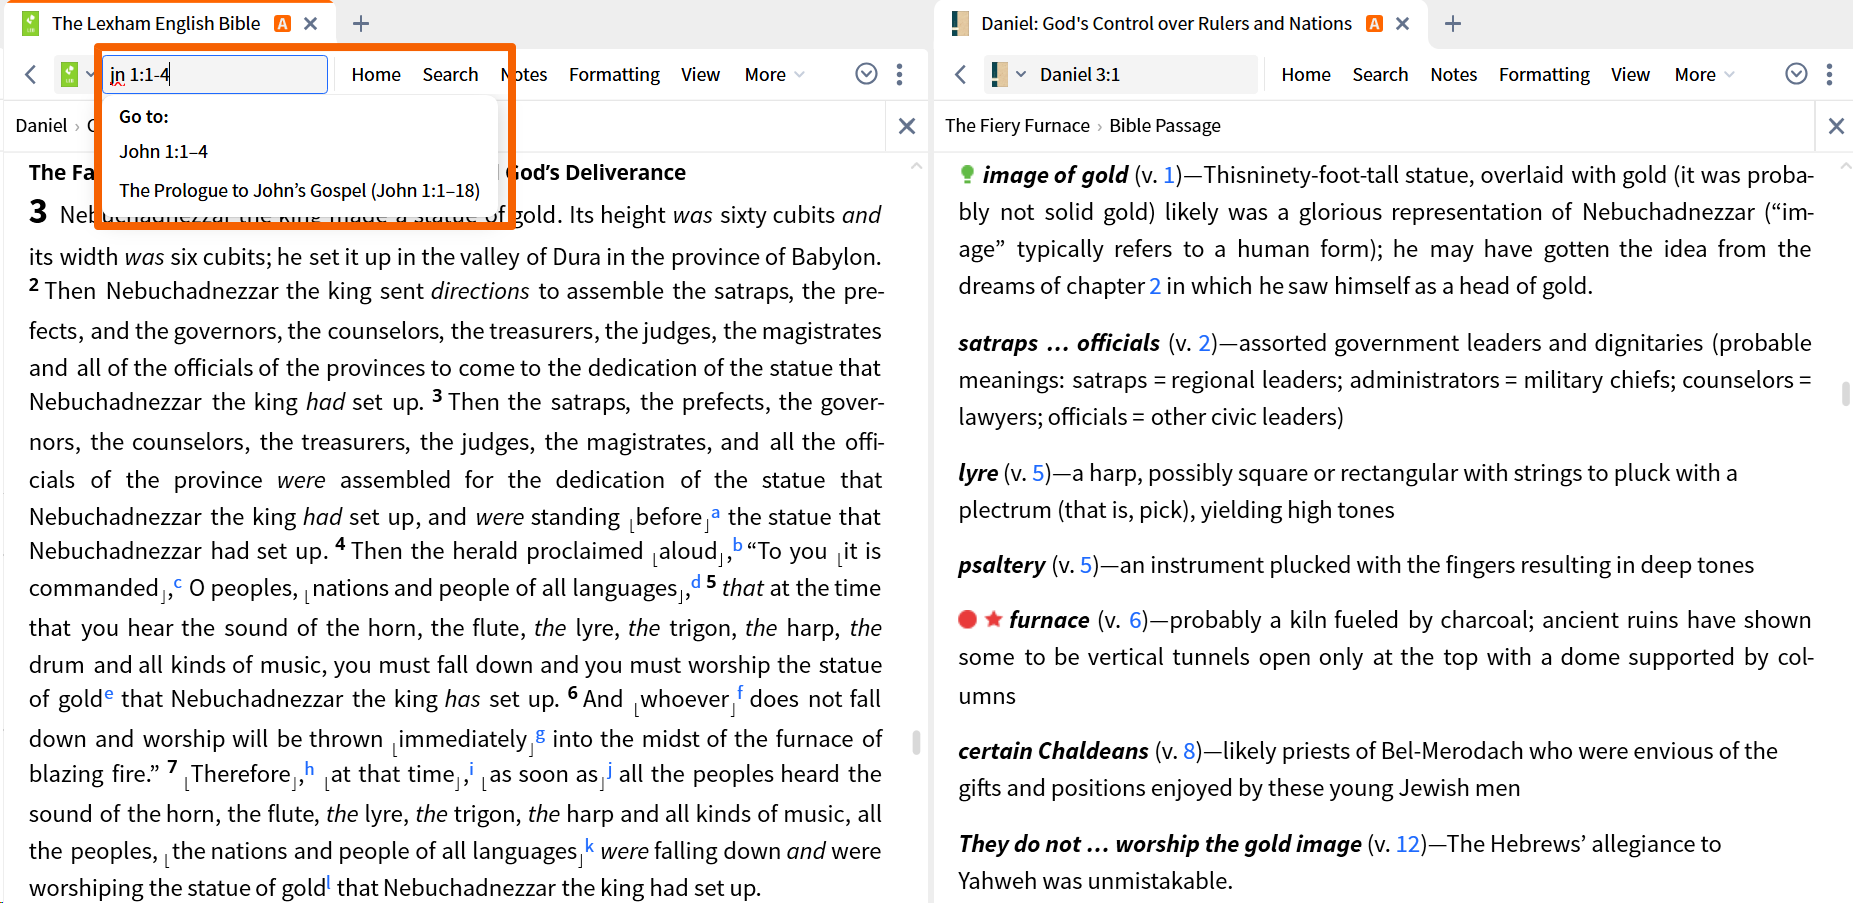Expand the More menu in the Daniel commentary panel
Viewport: 1853px width, 903px height.
(1704, 74)
